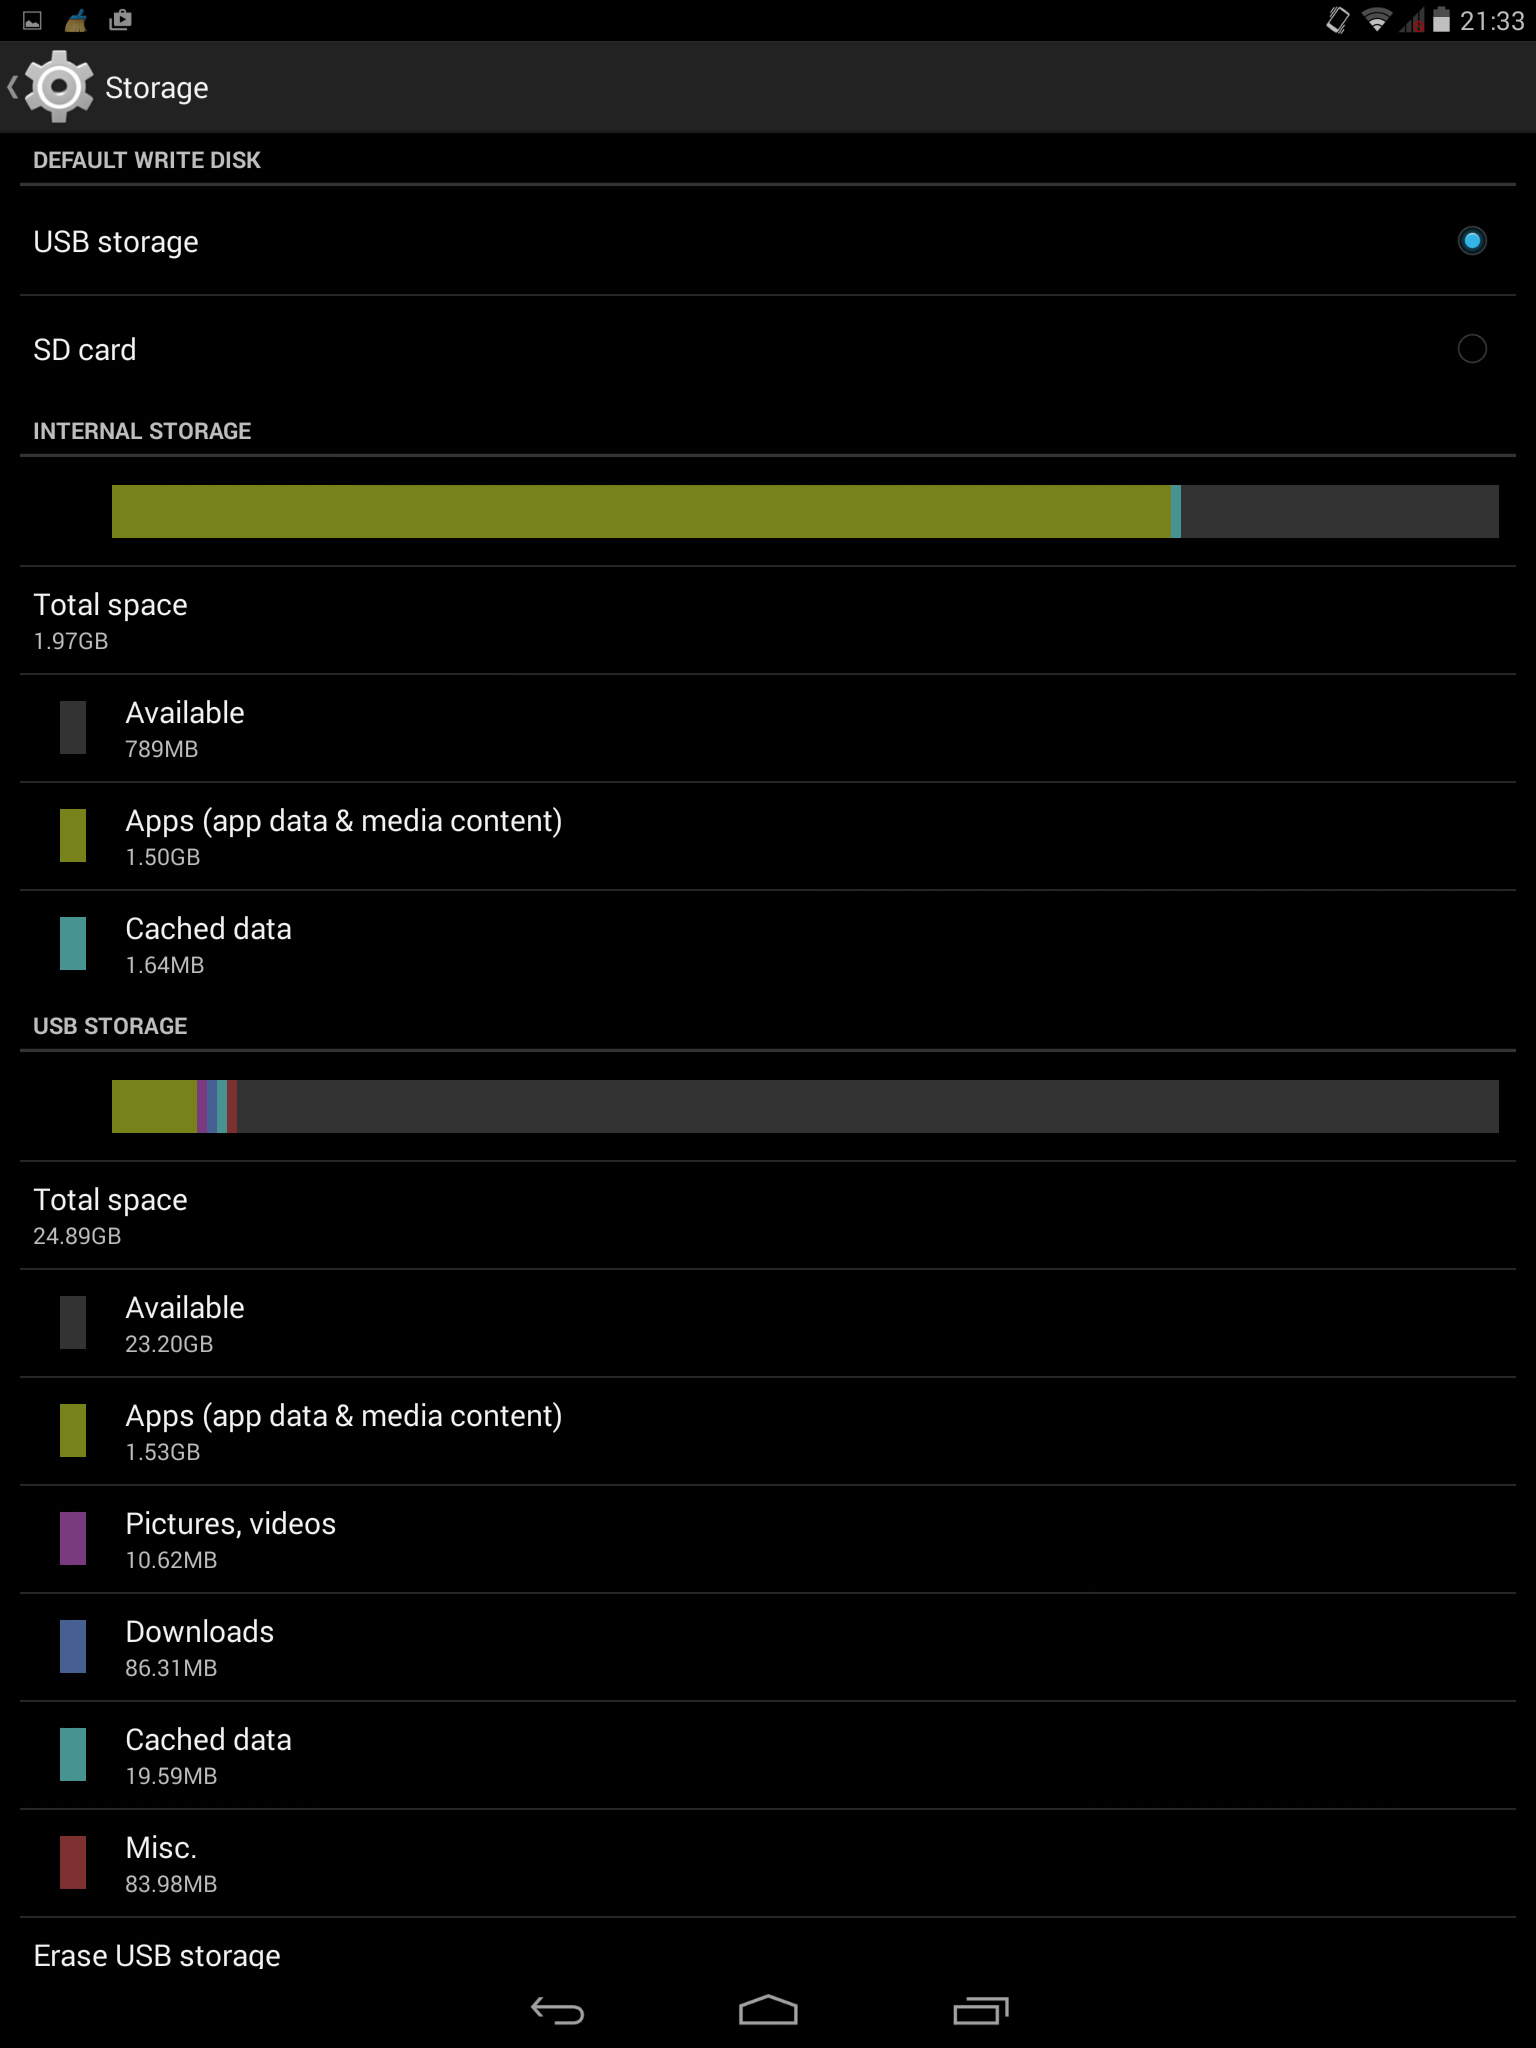This screenshot has width=1536, height=2048.
Task: Open the Recent apps button
Action: [x=981, y=2010]
